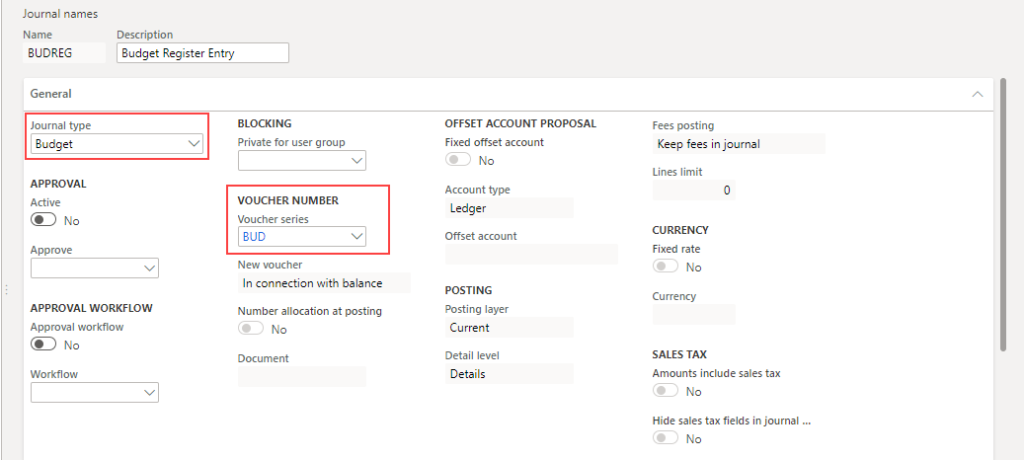Toggle the Currency Fixed rate switch
This screenshot has height=460, width=1024.
(665, 267)
